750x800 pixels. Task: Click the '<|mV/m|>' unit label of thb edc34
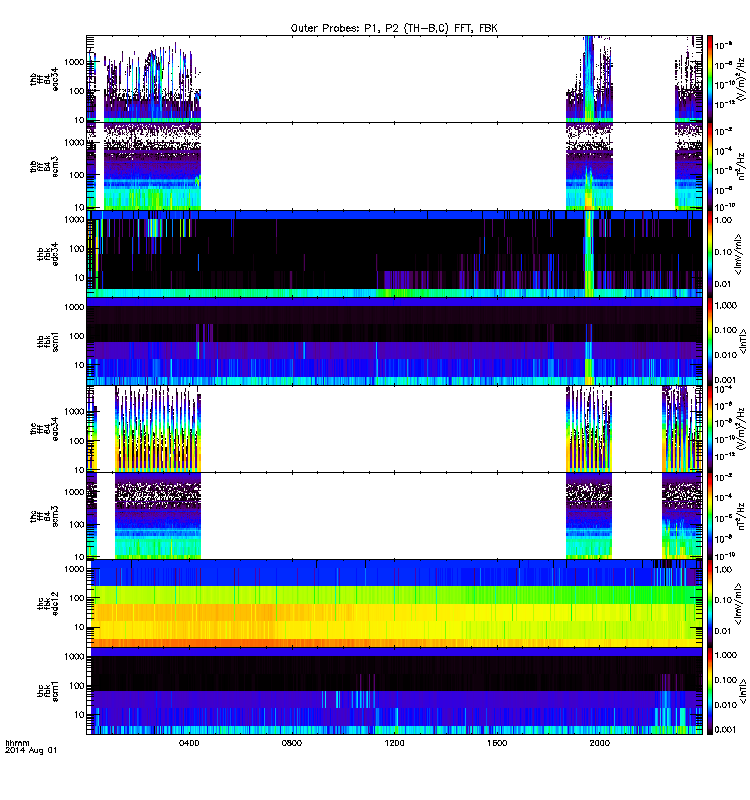point(739,254)
